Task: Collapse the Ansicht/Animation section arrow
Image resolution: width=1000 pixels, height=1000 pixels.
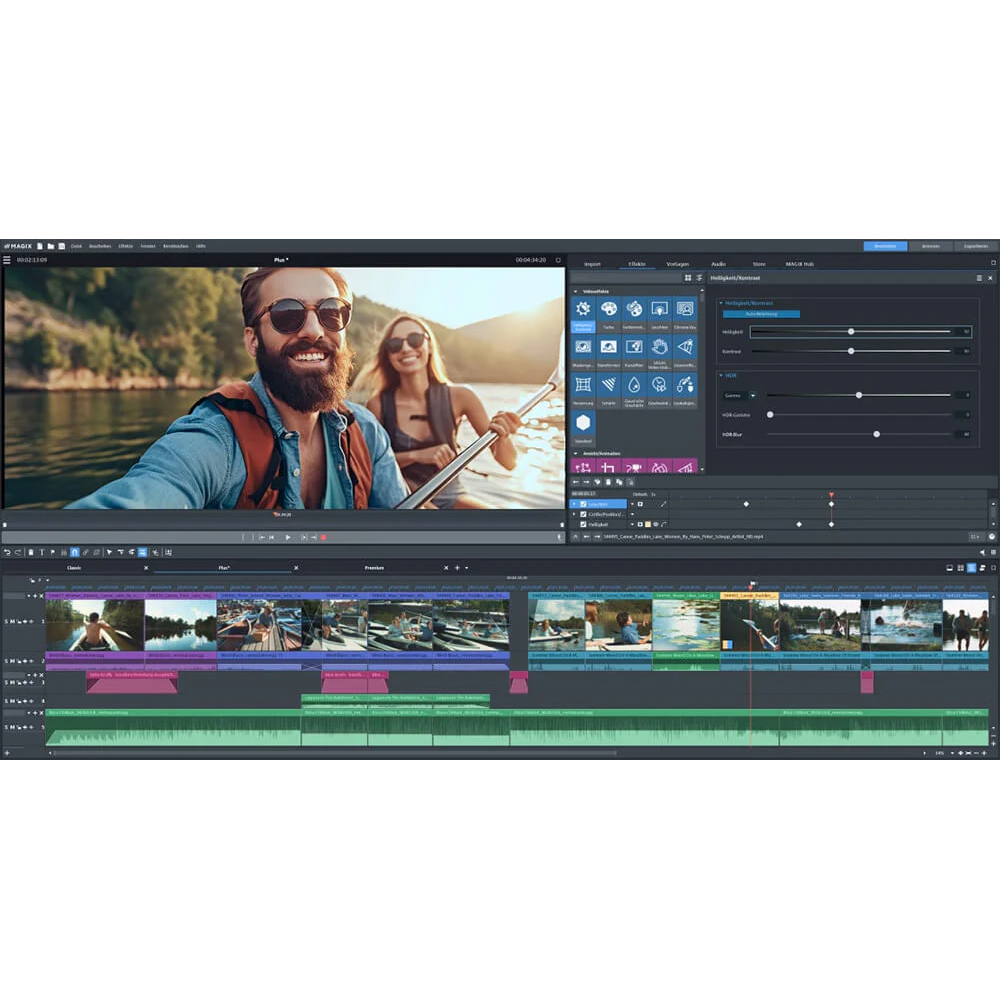Action: click(x=576, y=453)
